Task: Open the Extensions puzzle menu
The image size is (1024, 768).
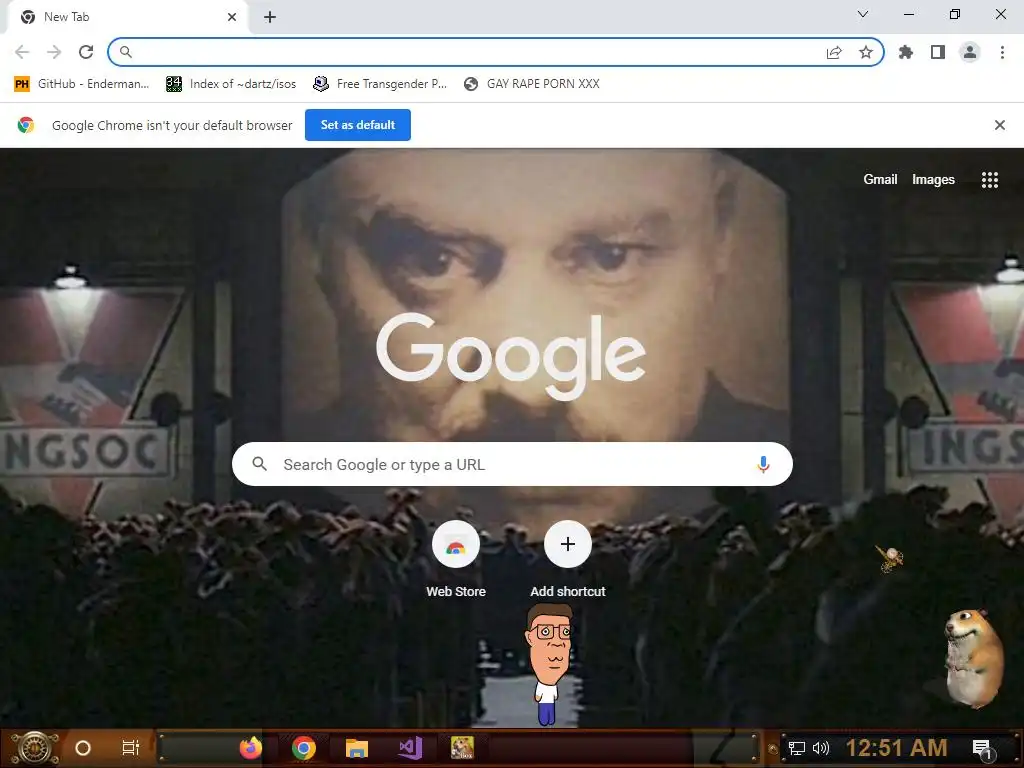Action: point(906,52)
